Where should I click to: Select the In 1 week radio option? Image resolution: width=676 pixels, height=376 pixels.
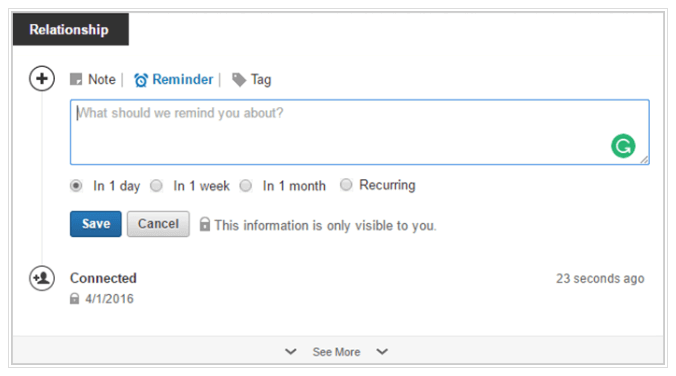tap(156, 186)
